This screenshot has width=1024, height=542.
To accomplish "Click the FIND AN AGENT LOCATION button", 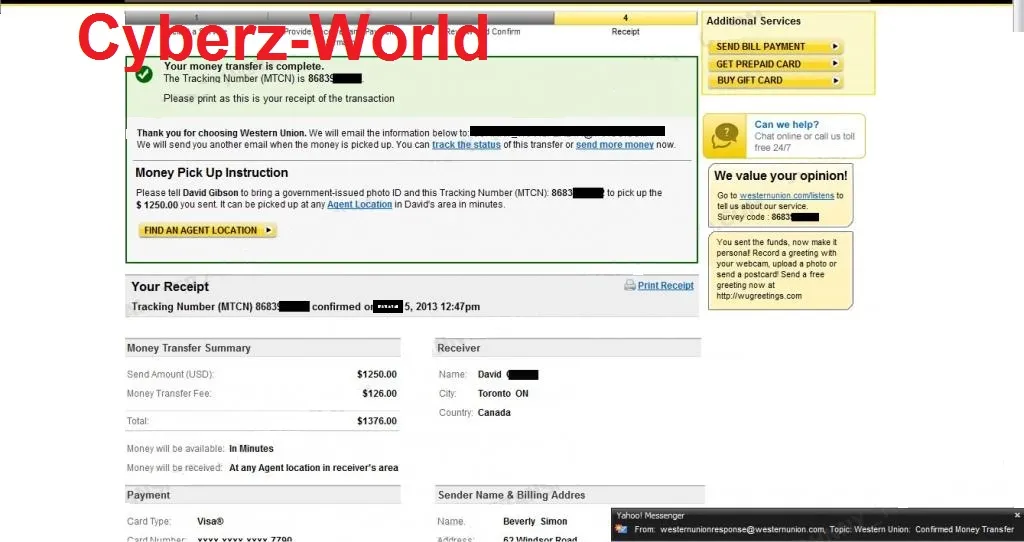I will pos(208,231).
